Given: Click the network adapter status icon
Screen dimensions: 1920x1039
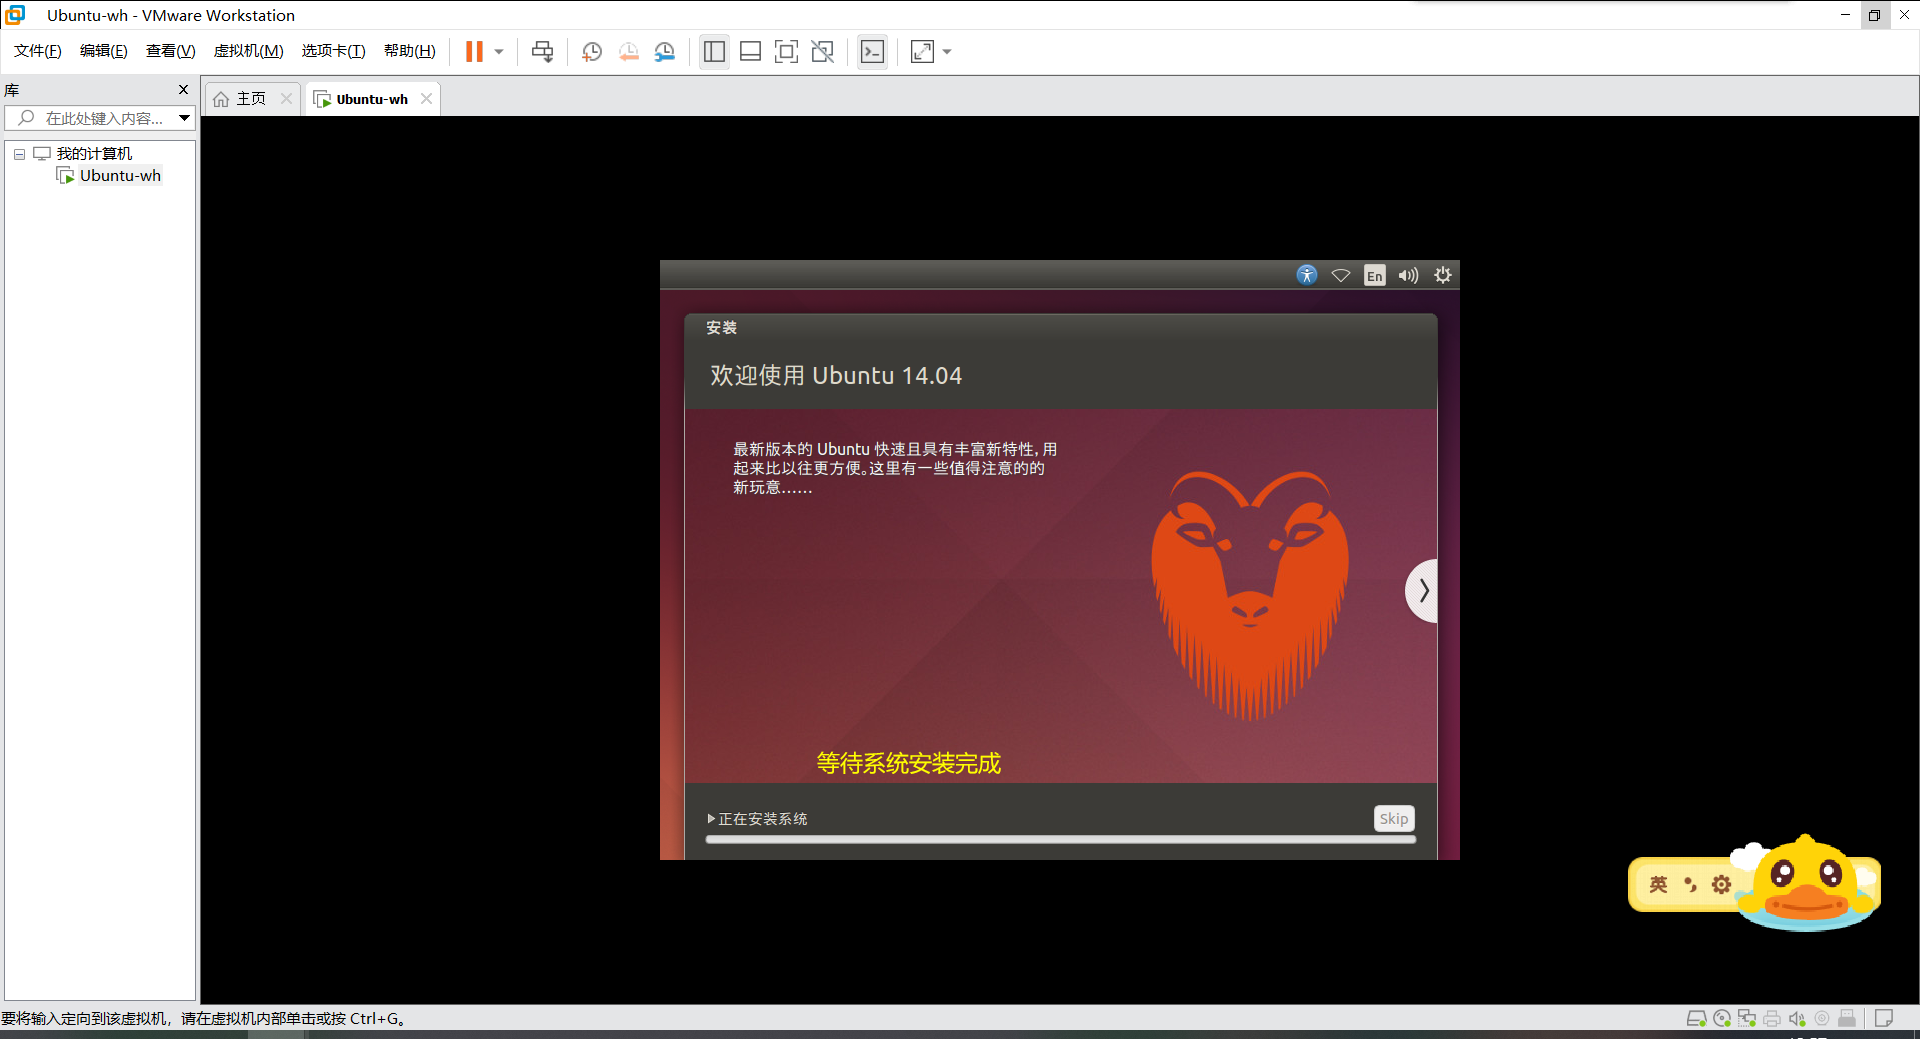Looking at the screenshot, I should (x=1747, y=1019).
